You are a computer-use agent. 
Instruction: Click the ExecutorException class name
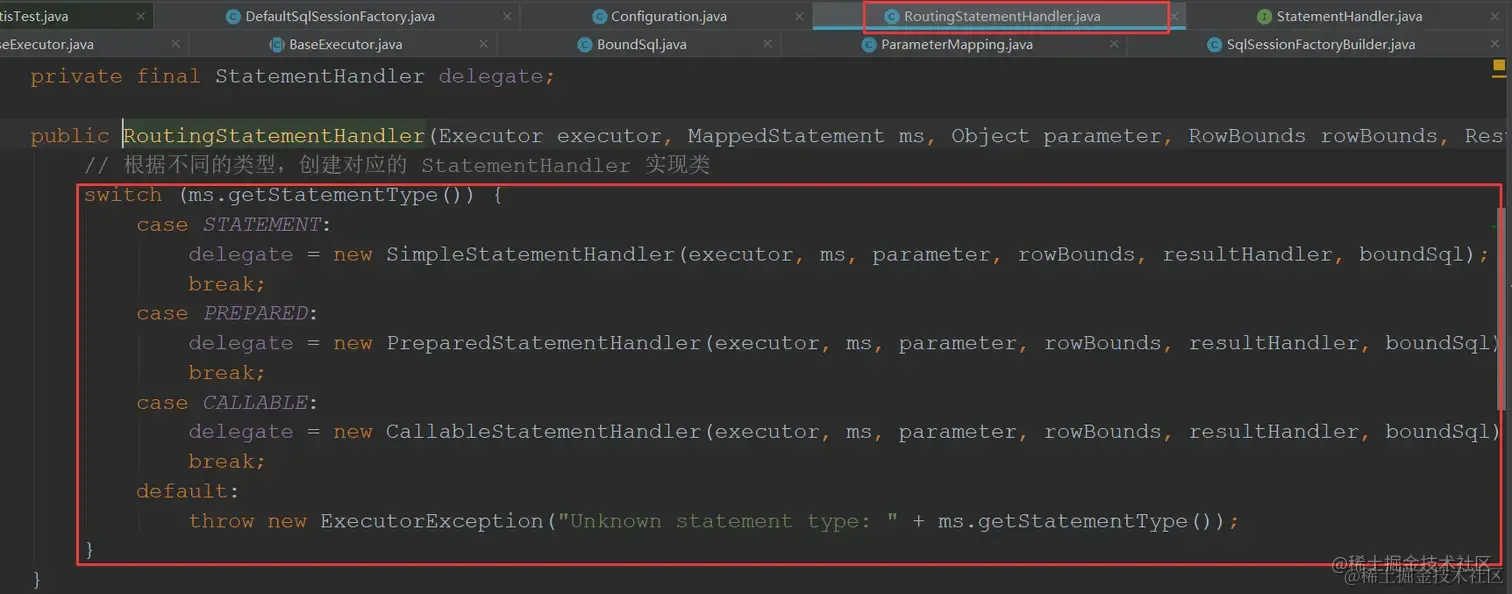click(432, 521)
